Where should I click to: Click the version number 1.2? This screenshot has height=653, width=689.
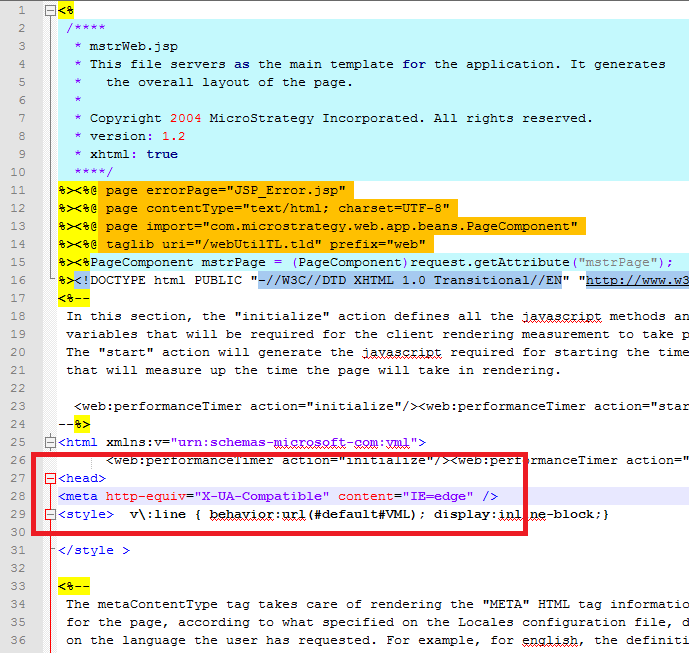pyautogui.click(x=173, y=136)
